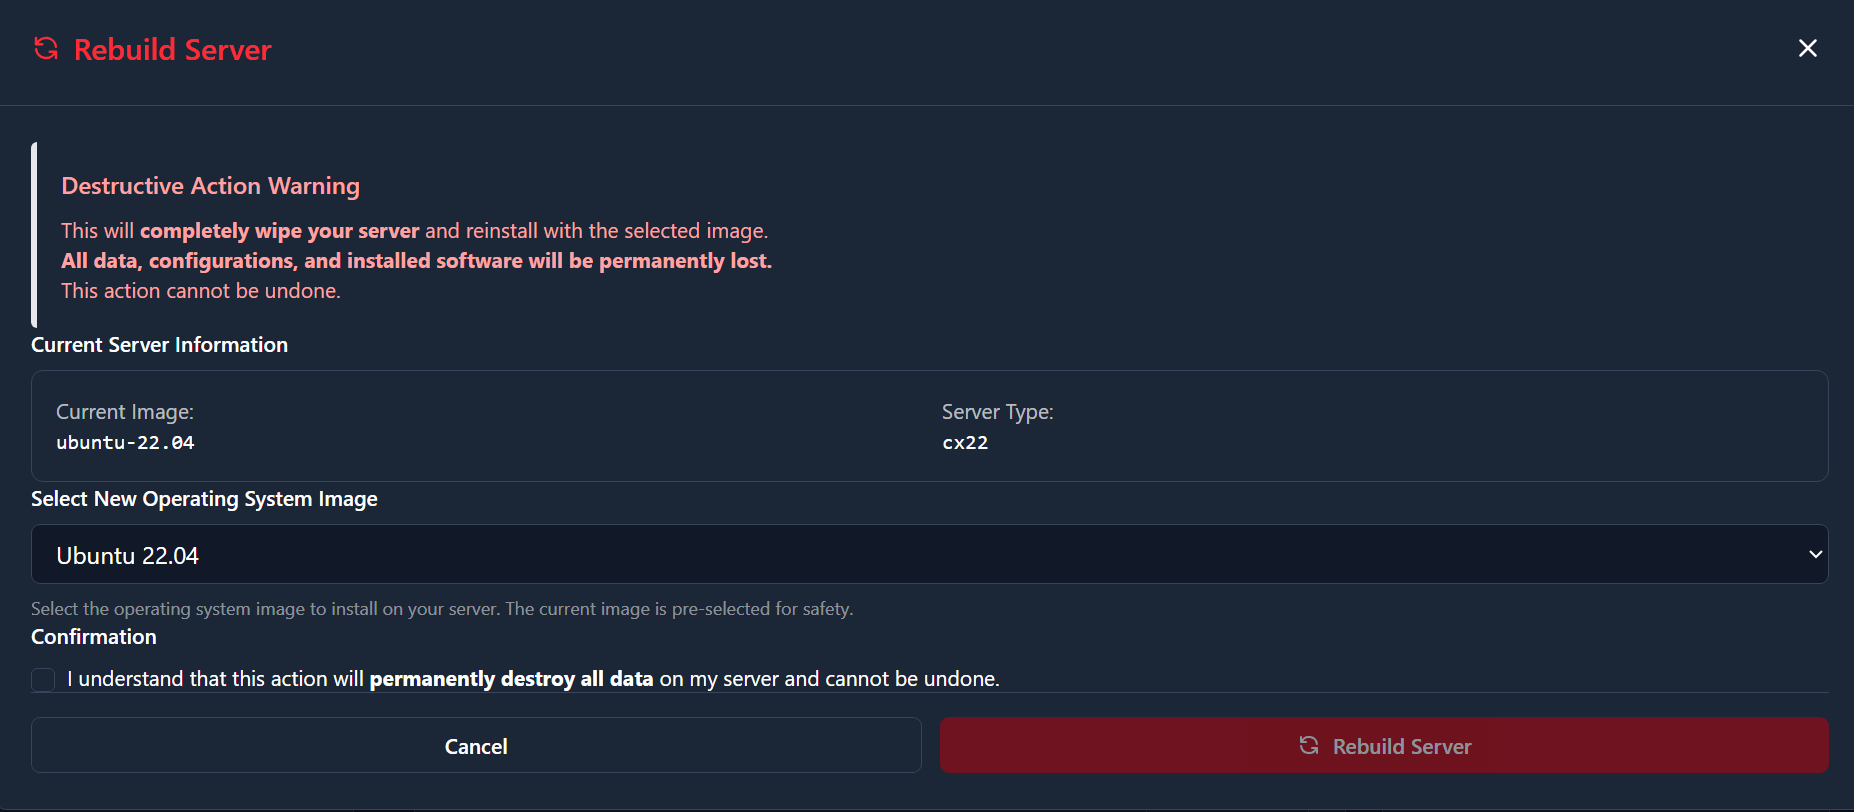Viewport: 1854px width, 812px height.
Task: Tick the permanent data destruction confirmation checkbox
Action: [x=43, y=680]
